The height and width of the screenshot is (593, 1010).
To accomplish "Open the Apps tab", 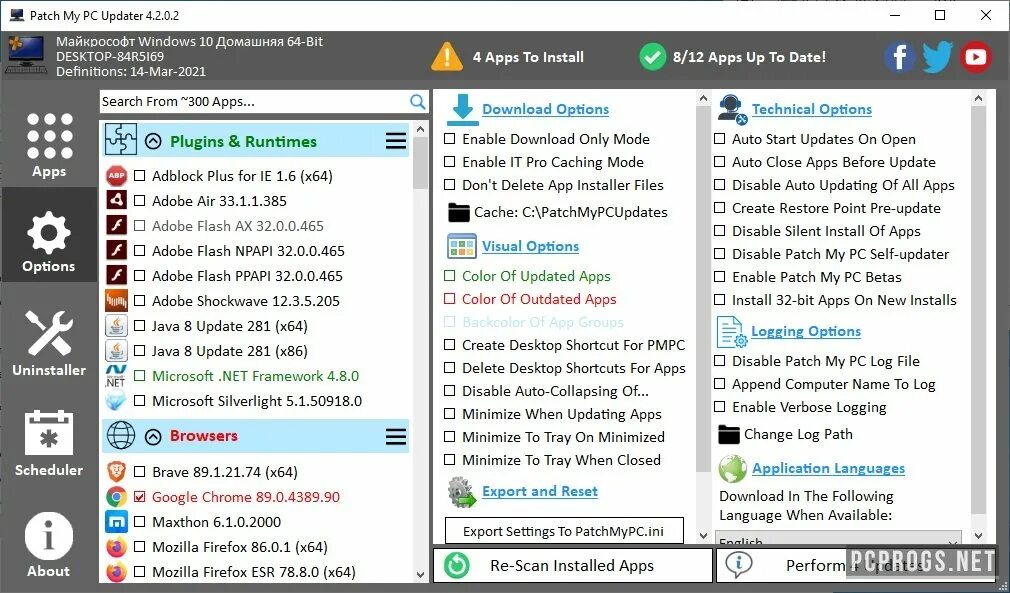I will (49, 145).
